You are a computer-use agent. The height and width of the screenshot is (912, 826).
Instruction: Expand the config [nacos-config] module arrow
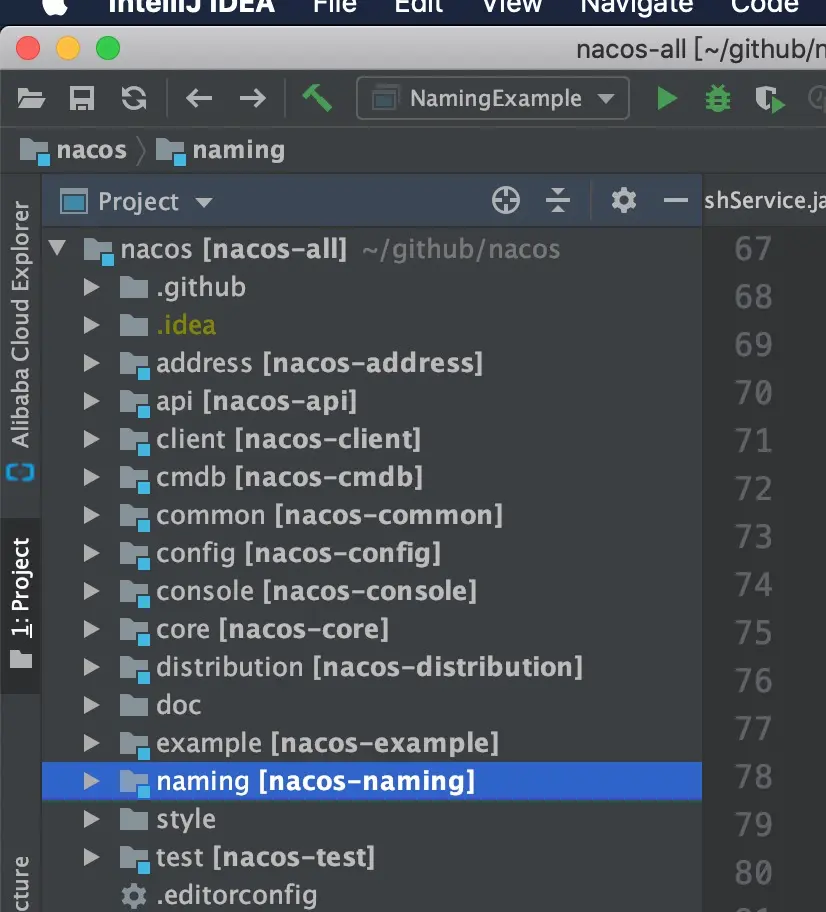[x=91, y=553]
